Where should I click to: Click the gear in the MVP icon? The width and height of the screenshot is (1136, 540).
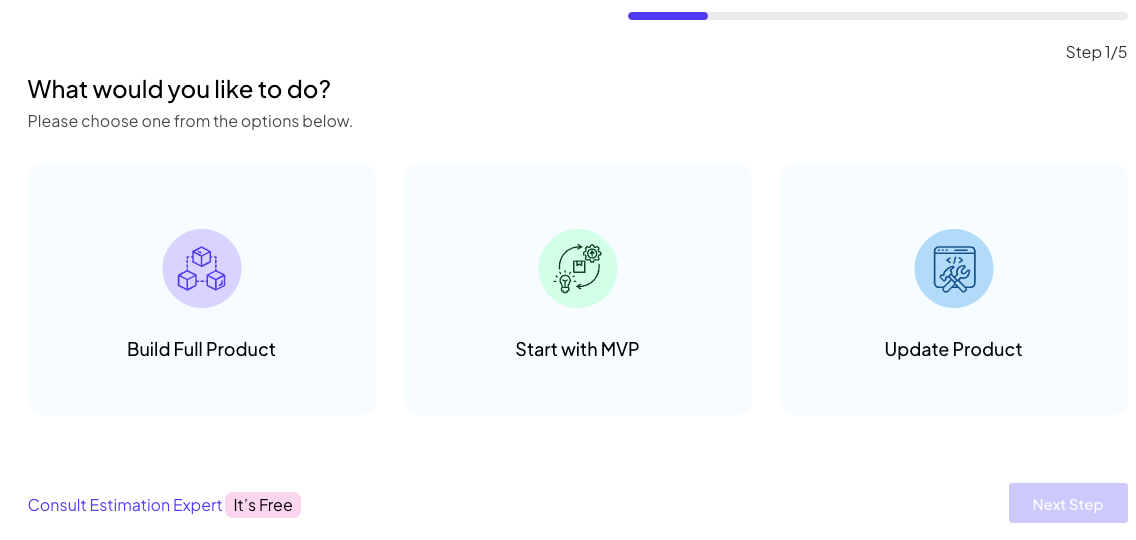[x=592, y=253]
